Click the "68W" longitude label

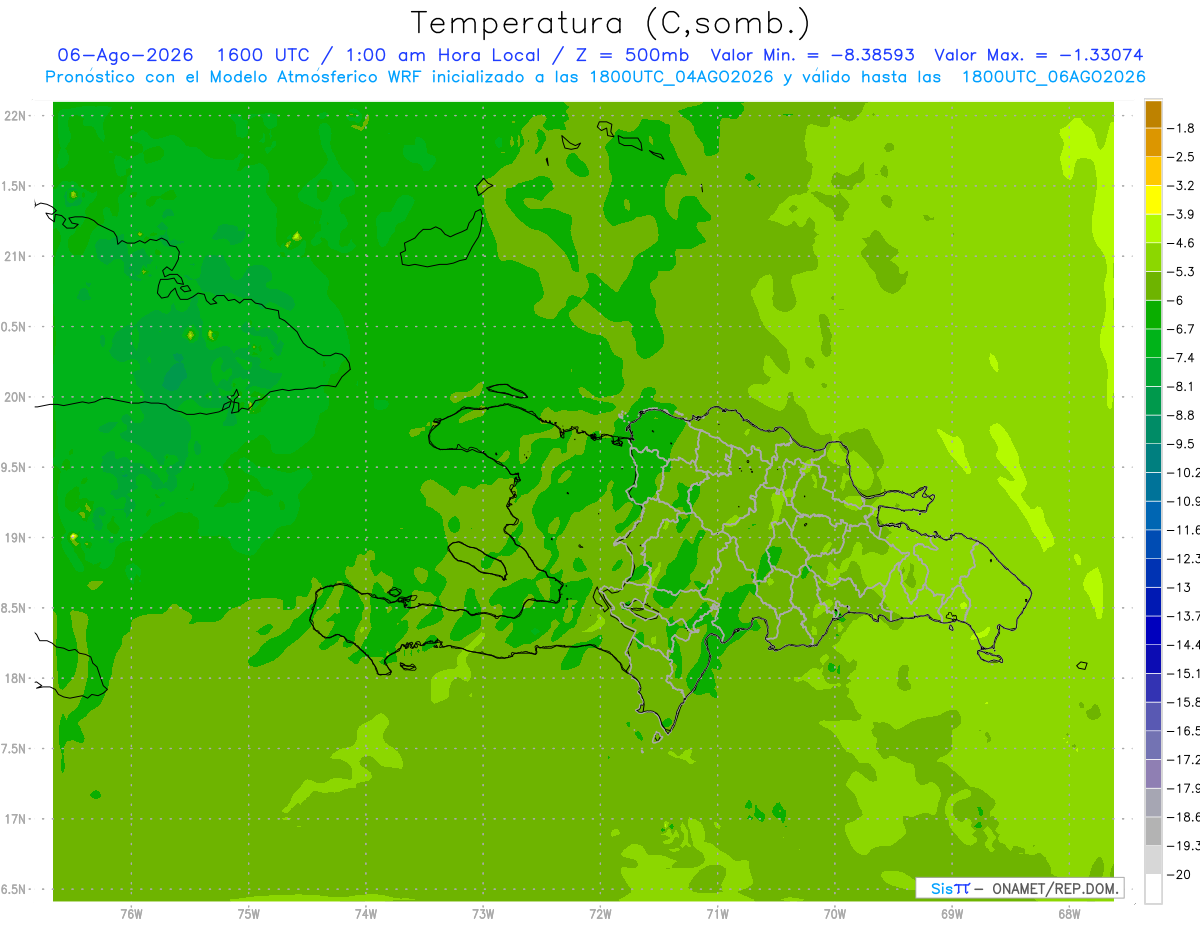click(x=1069, y=914)
